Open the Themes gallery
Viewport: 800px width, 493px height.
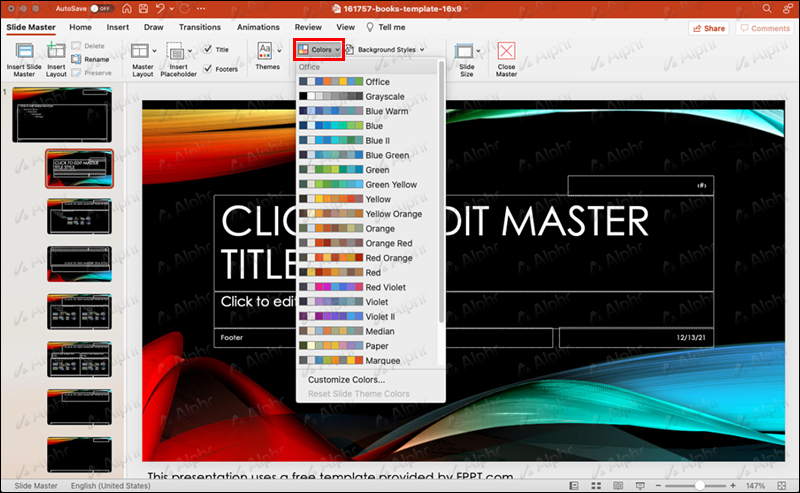[267, 52]
